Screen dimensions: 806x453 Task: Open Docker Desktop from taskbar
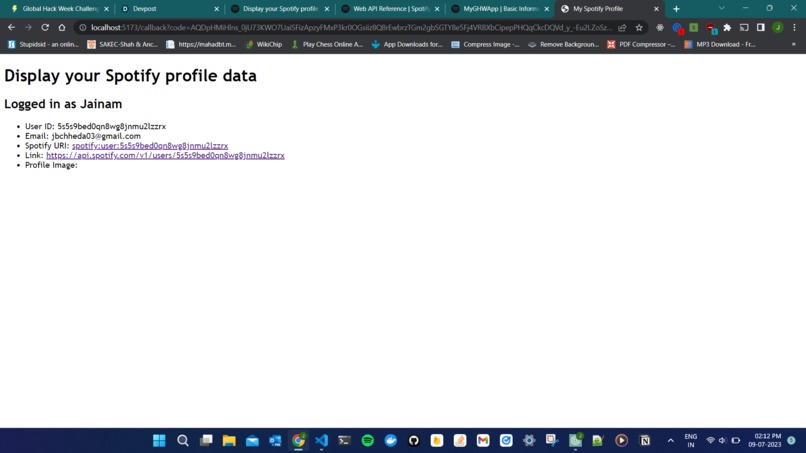coord(391,441)
